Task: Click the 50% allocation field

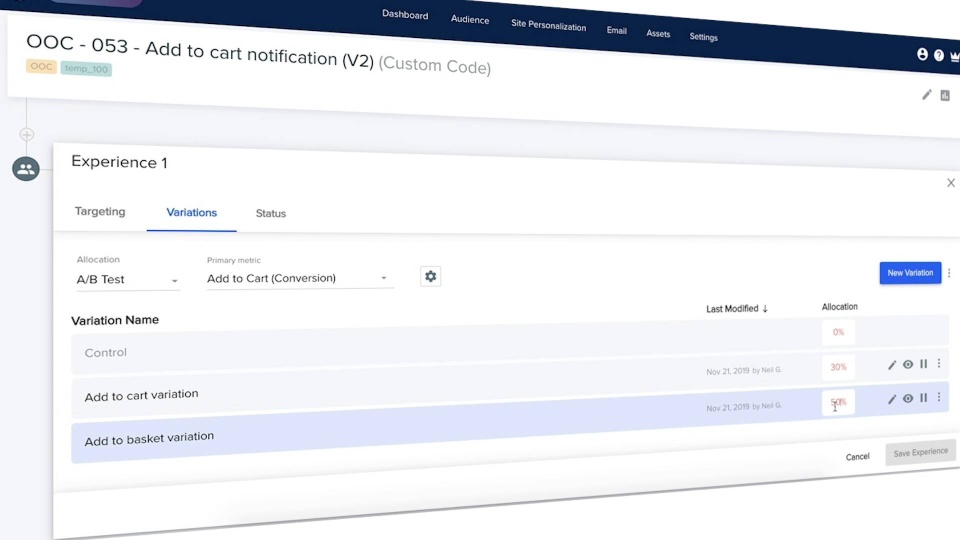Action: click(838, 402)
